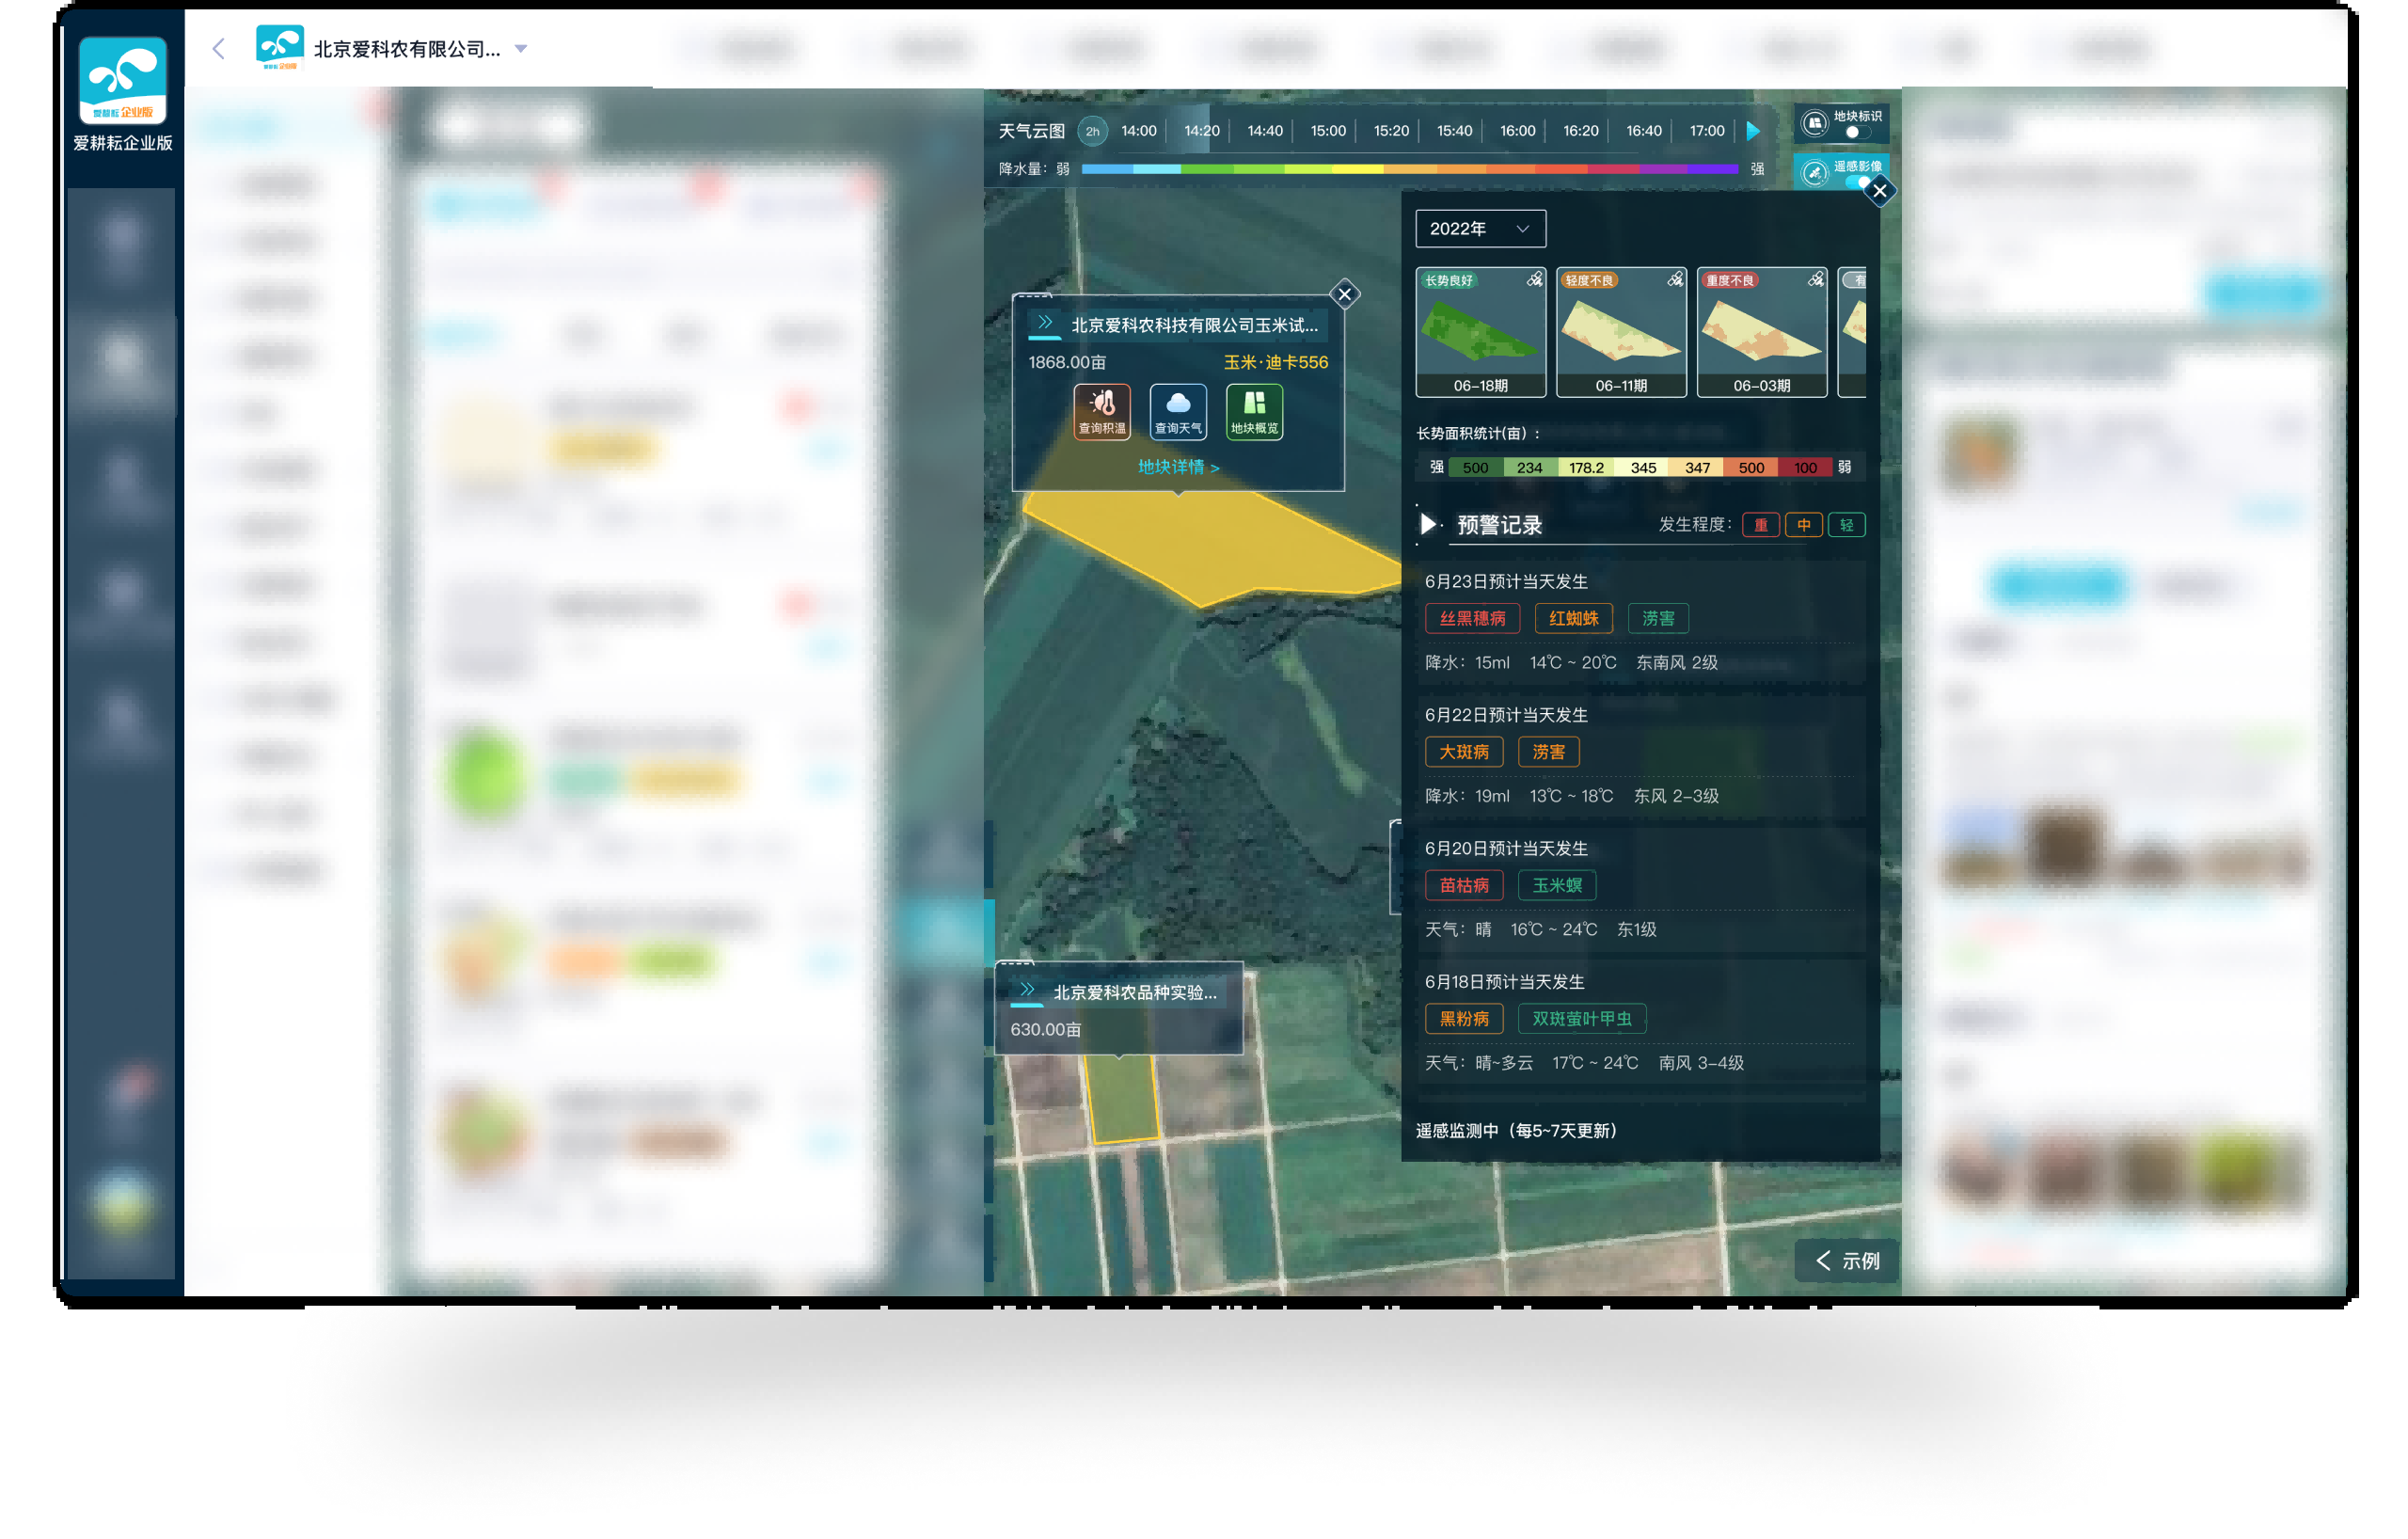
Task: Click the 红蜘蛛 warning tag
Action: 1573,618
